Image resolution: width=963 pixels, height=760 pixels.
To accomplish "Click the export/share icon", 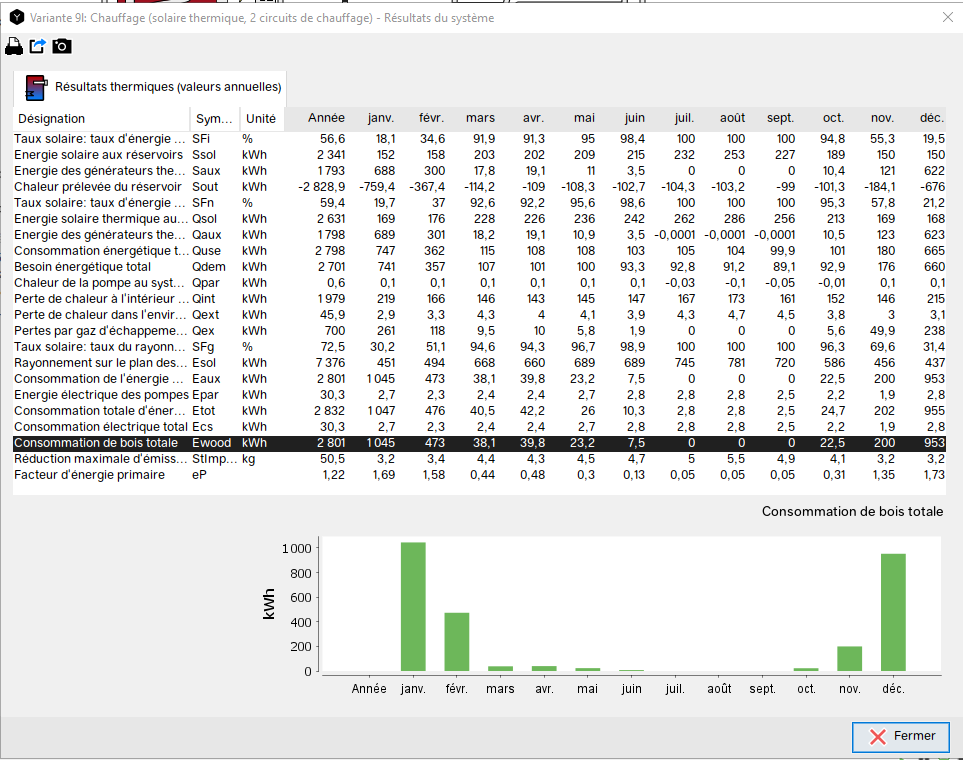I will [37, 46].
